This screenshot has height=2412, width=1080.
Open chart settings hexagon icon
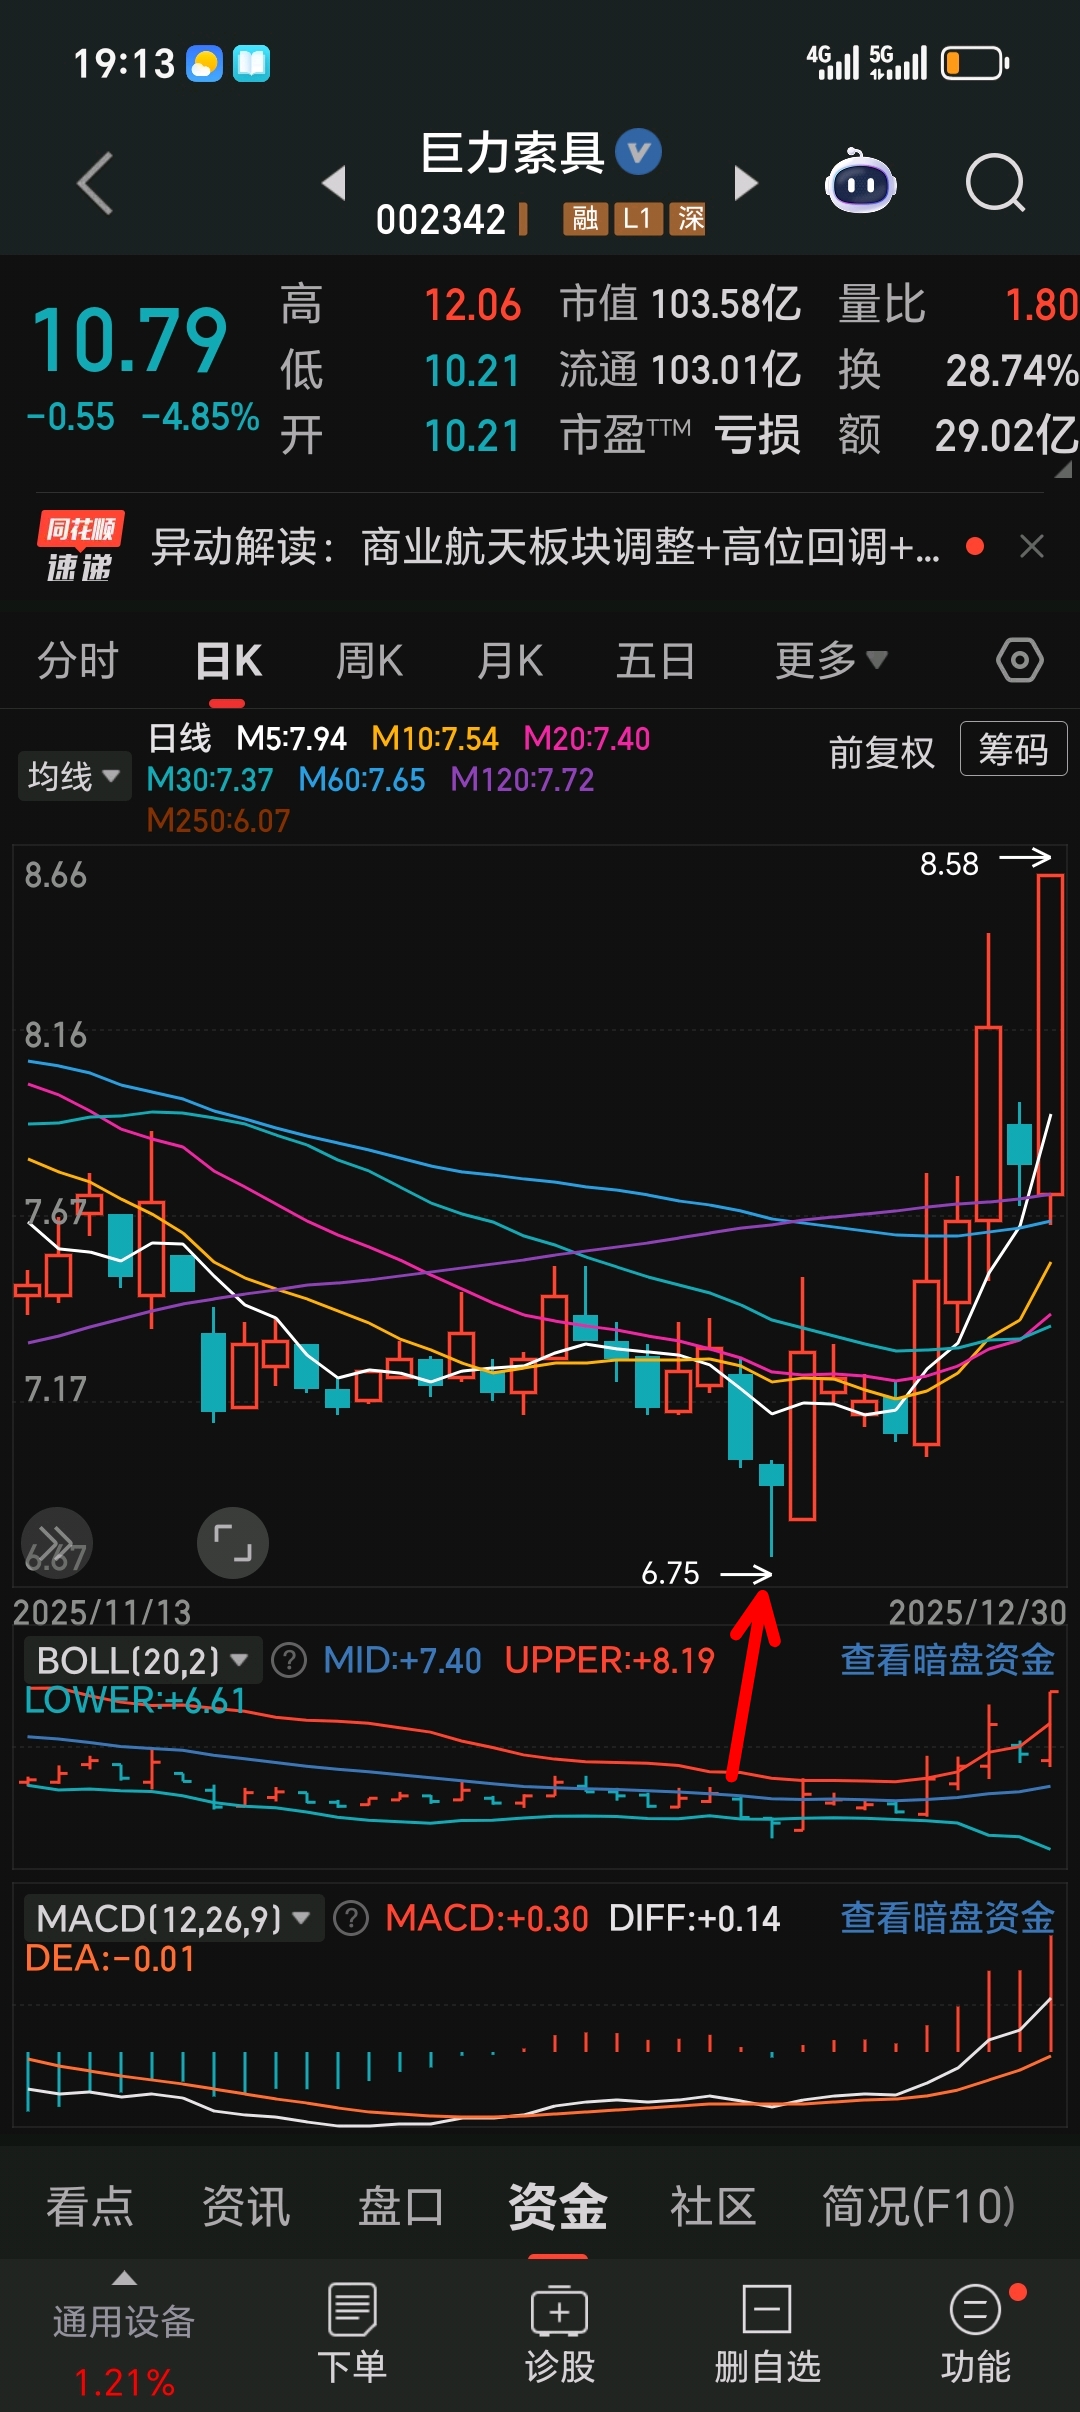tap(1020, 660)
